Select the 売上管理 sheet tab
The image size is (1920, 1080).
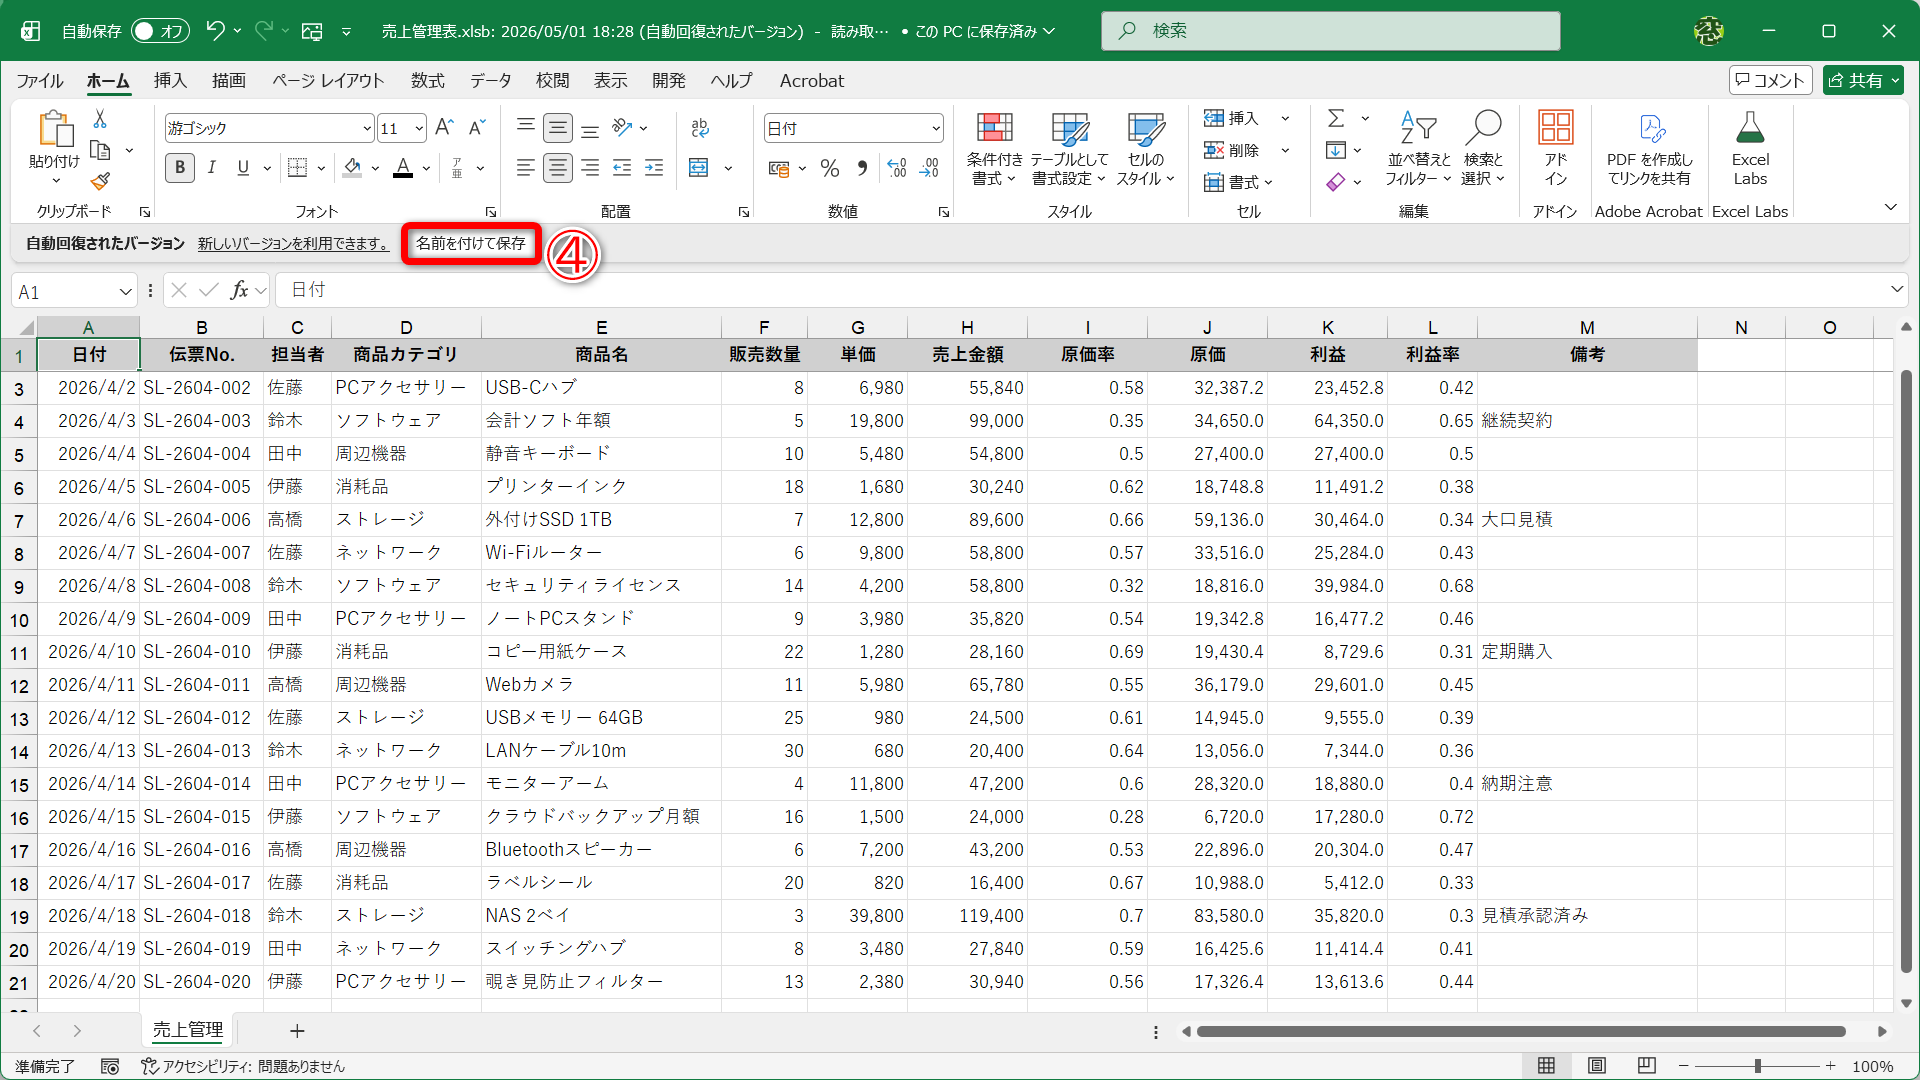pyautogui.click(x=188, y=1030)
